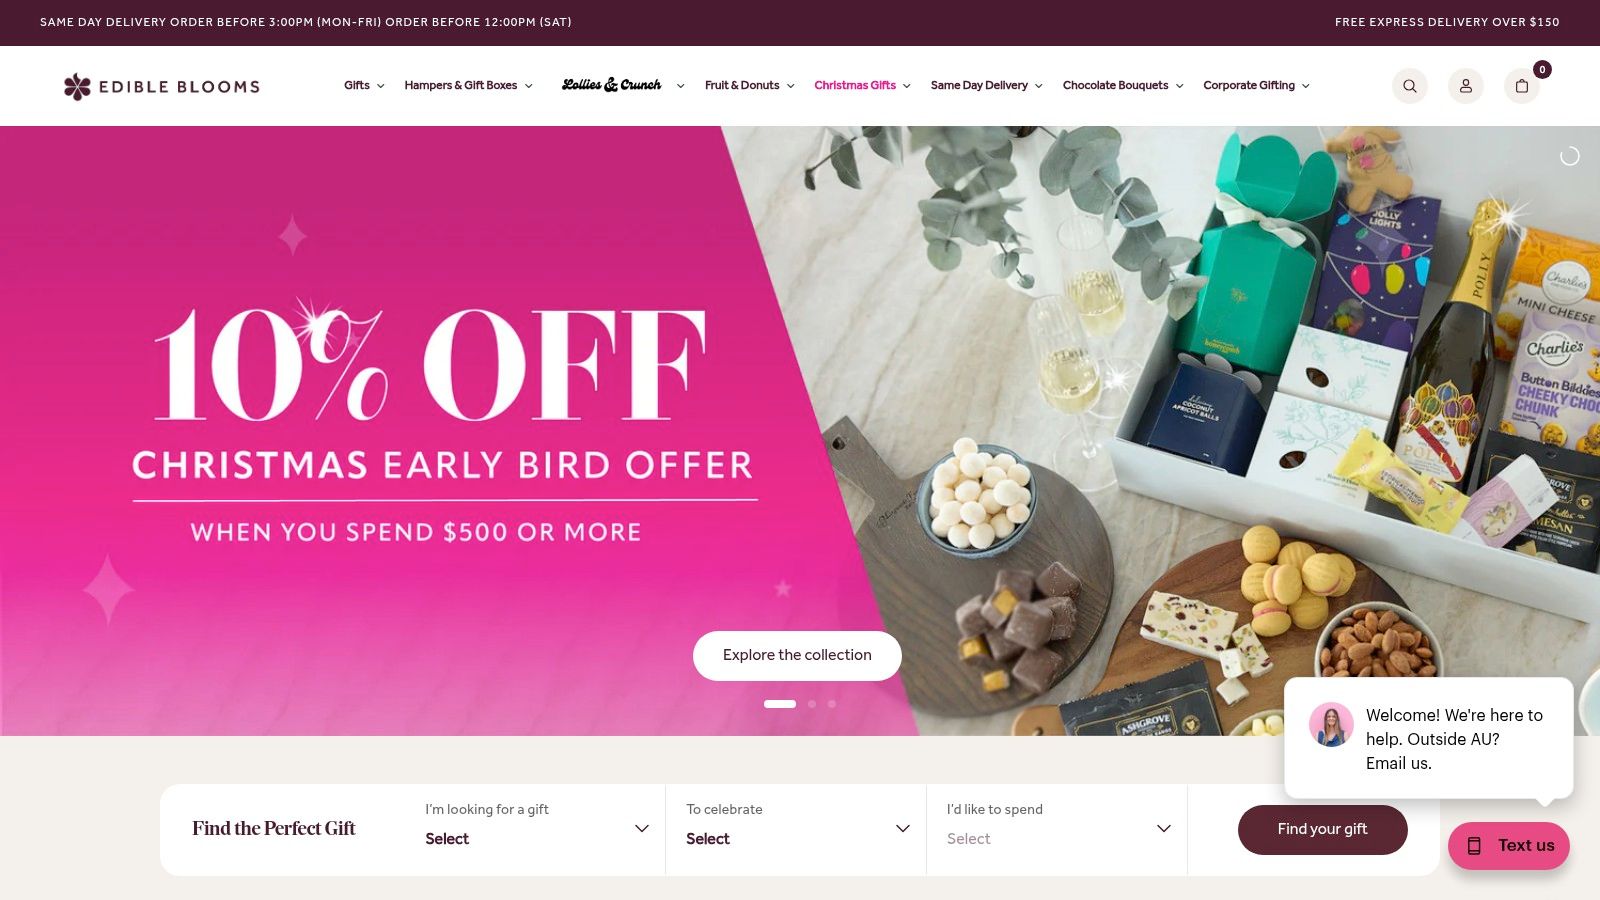Click the loading spinner on the banner
1600x900 pixels.
point(1570,156)
